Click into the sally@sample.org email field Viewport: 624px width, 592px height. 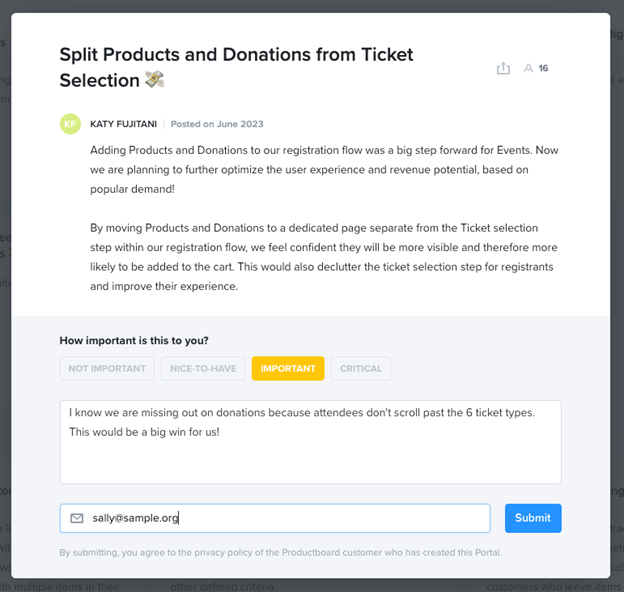click(275, 518)
